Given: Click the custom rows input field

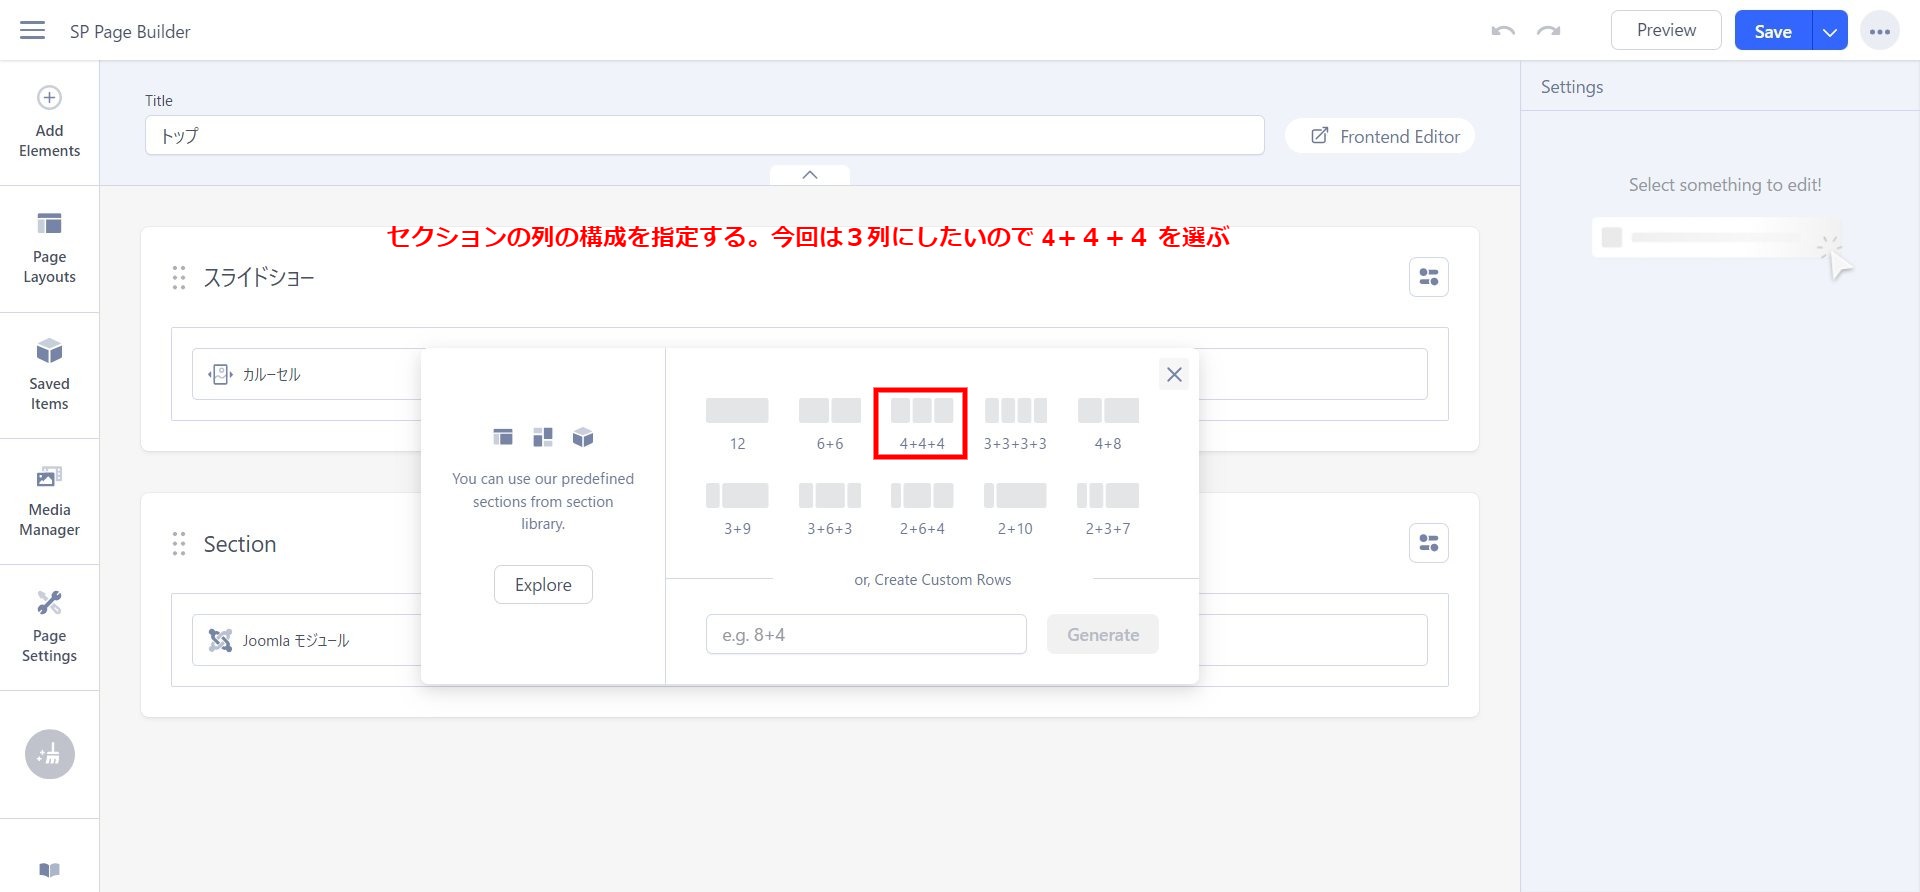Looking at the screenshot, I should tap(866, 635).
